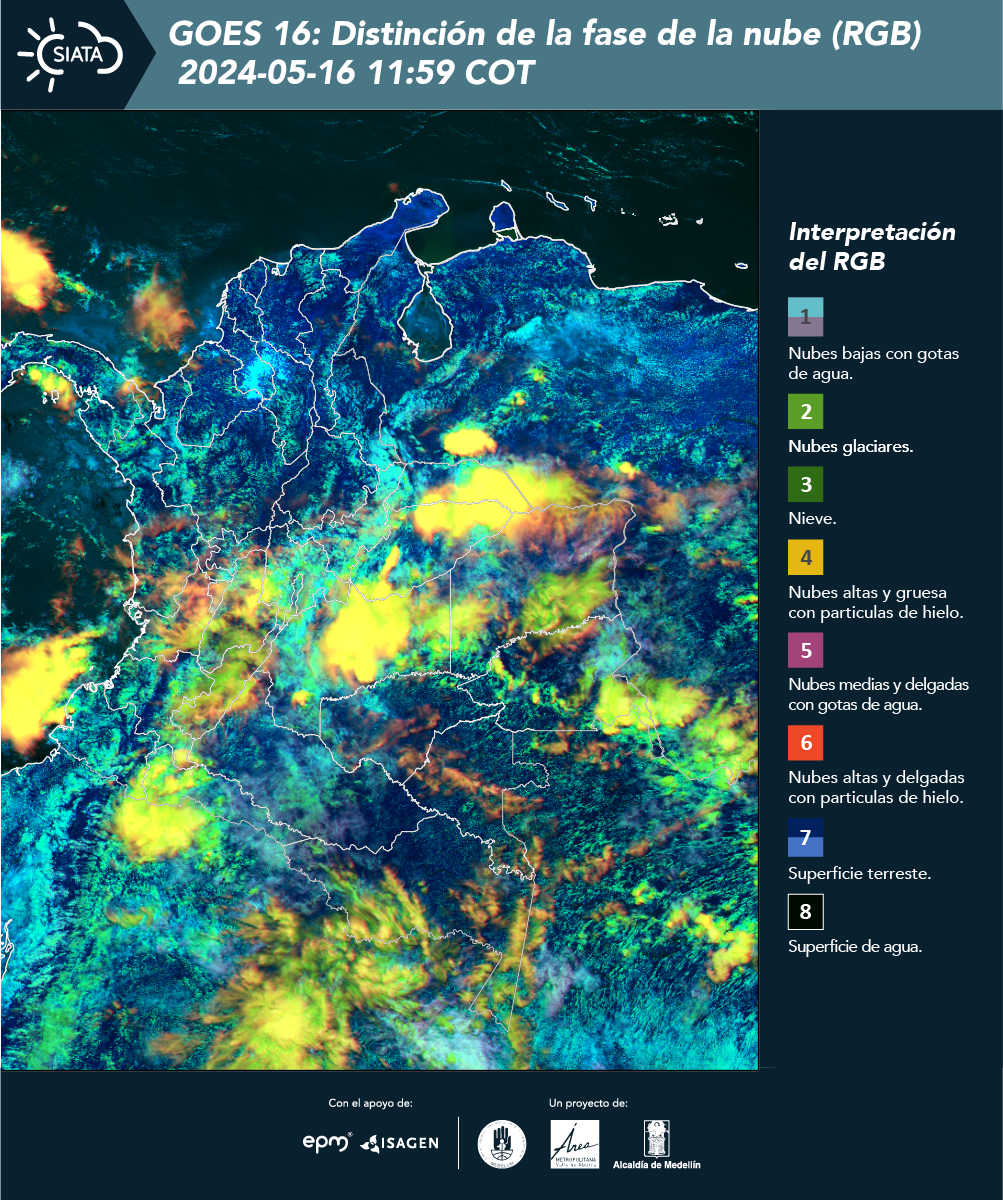1003x1200 pixels.
Task: Select the blue swatch number 7
Action: pos(805,838)
